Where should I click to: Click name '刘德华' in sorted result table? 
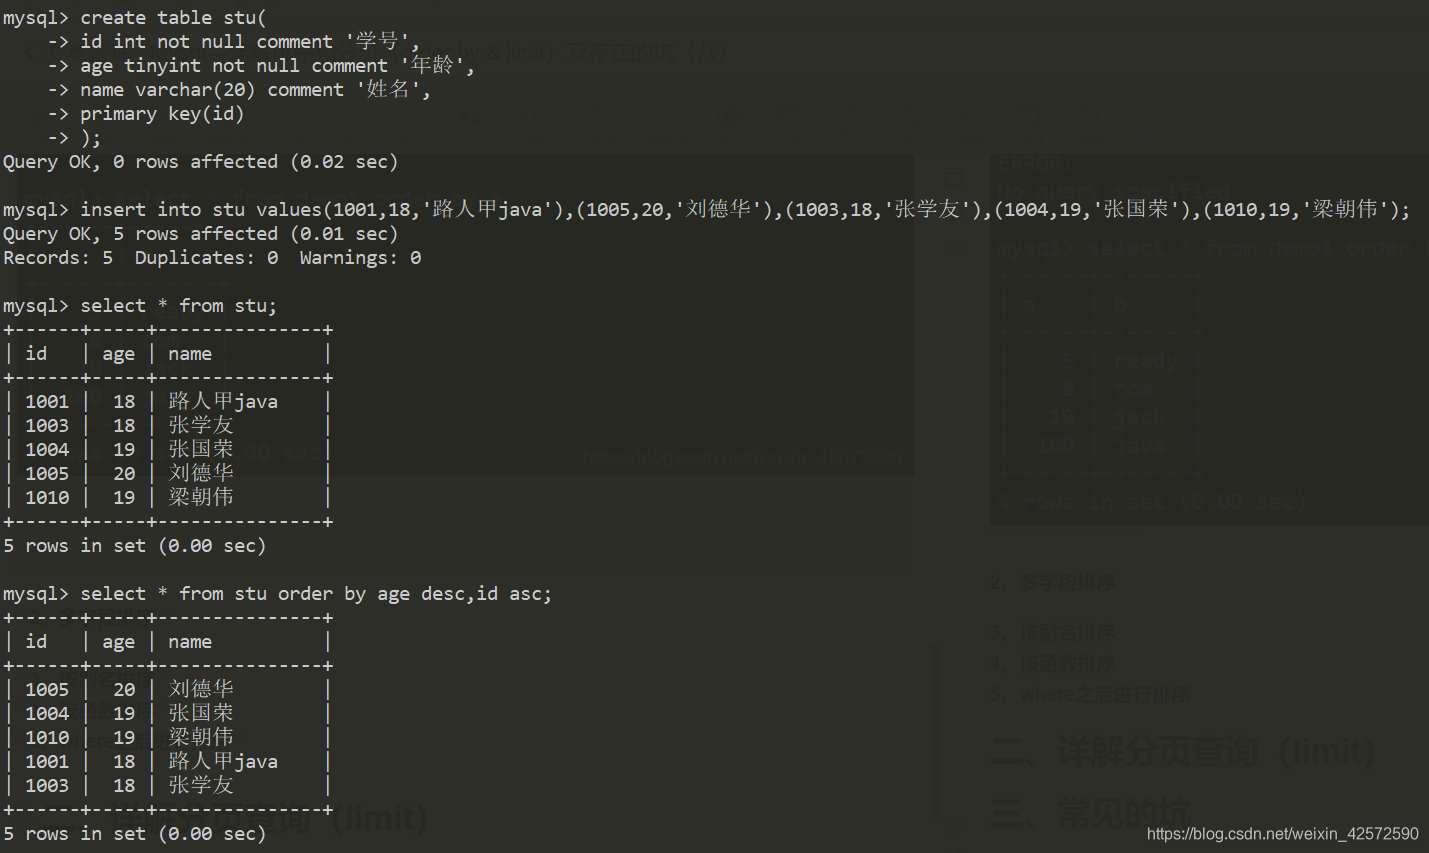pos(201,690)
